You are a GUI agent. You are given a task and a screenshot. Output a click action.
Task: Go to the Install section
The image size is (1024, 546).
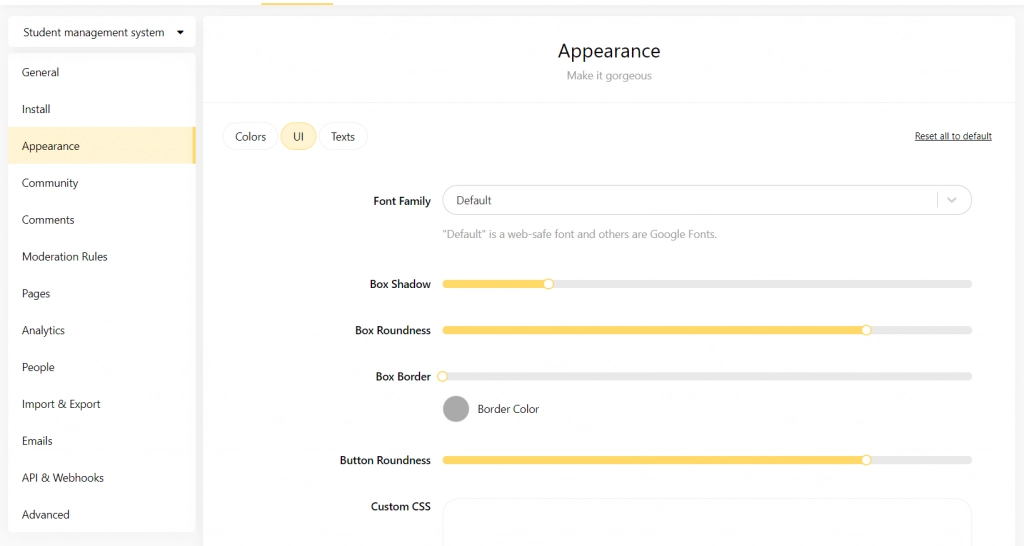click(36, 109)
